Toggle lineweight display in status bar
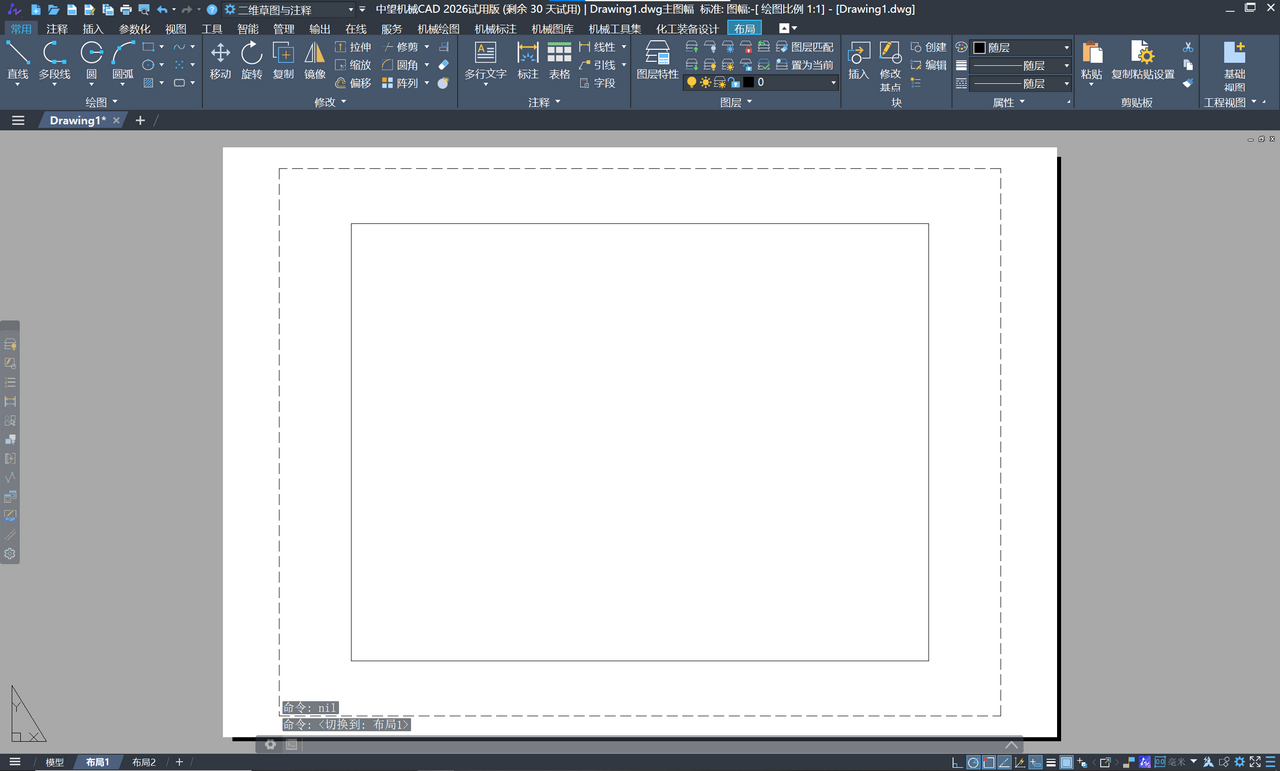Screen dimensions: 1280x771 1051,763
